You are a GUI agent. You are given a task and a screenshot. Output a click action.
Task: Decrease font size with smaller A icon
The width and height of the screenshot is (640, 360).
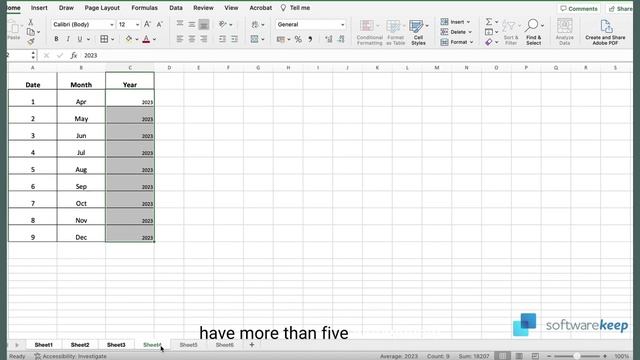click(x=160, y=24)
